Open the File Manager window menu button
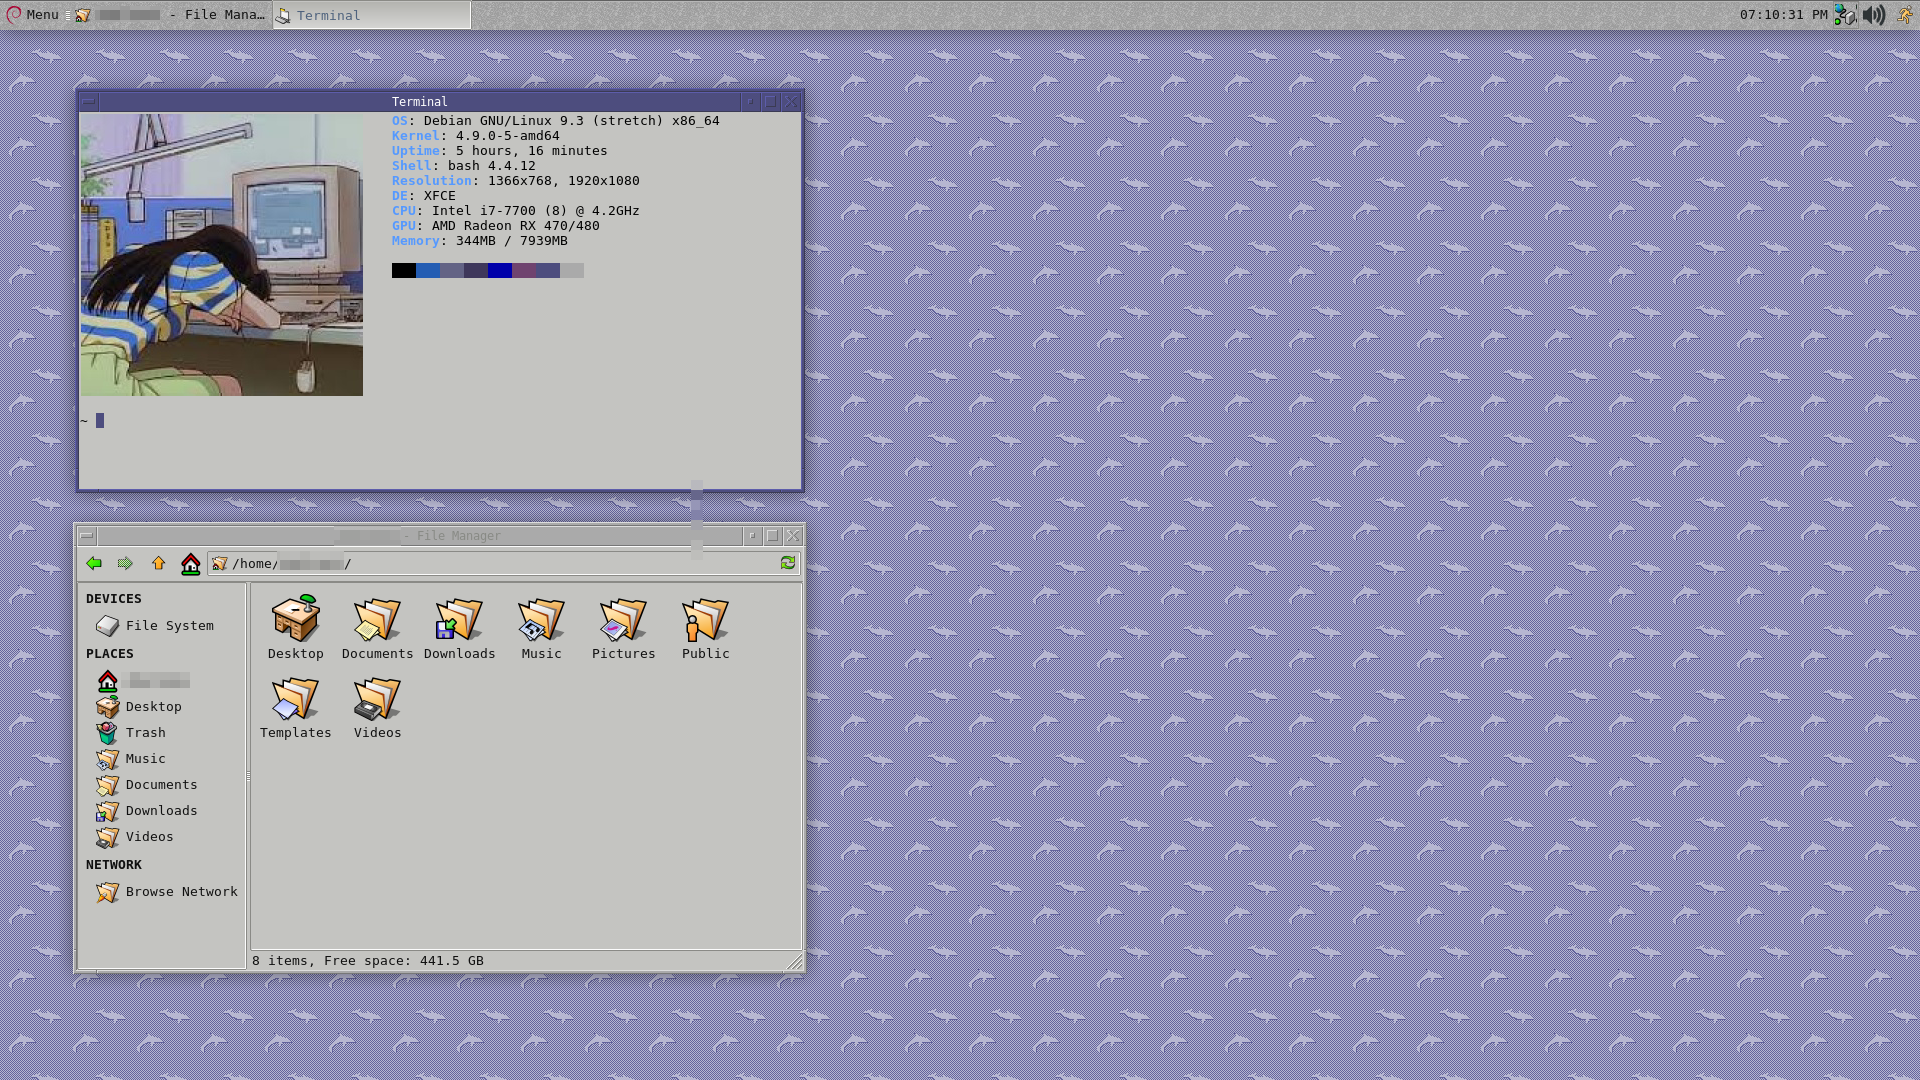The height and width of the screenshot is (1080, 1920). (87, 536)
